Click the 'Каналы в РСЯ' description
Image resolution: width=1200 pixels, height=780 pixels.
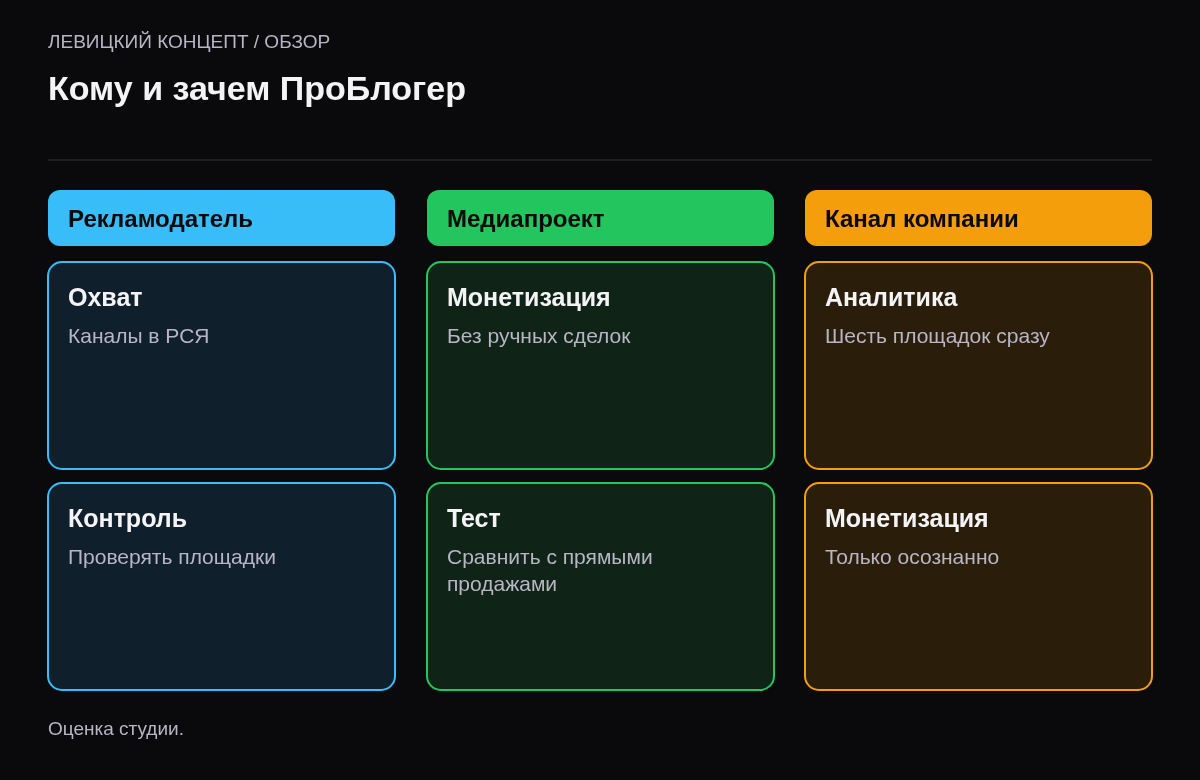click(x=139, y=336)
